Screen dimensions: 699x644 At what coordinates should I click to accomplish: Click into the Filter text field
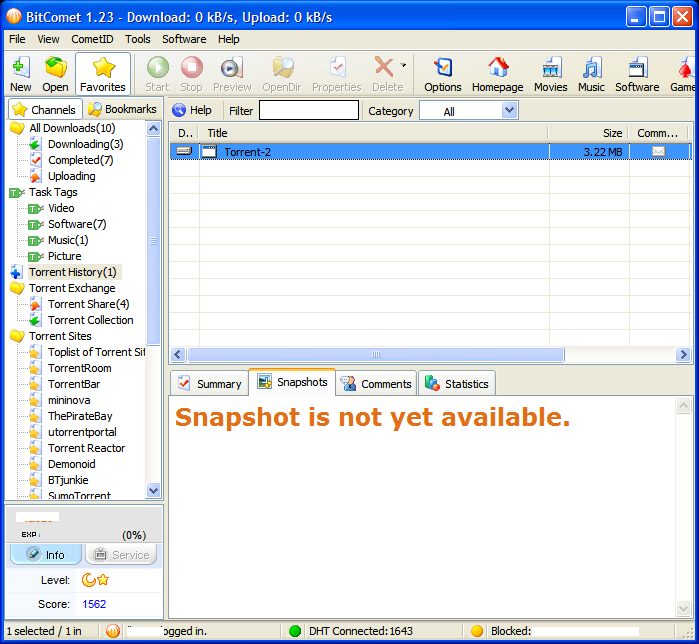(309, 110)
